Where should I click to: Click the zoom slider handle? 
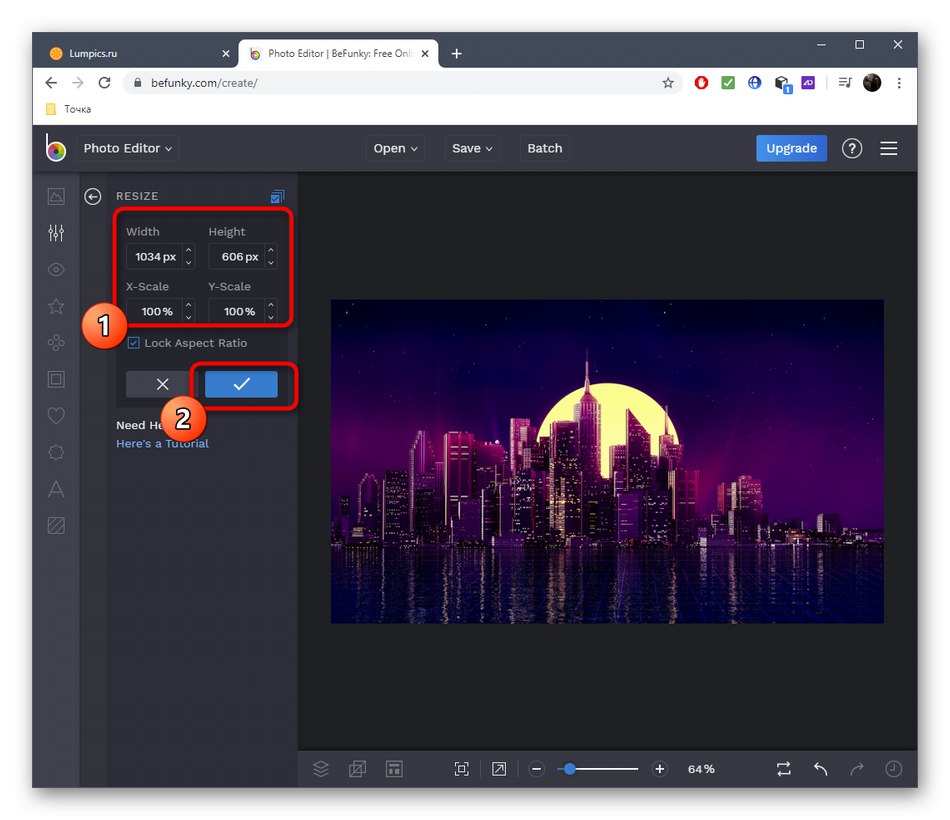tap(569, 769)
